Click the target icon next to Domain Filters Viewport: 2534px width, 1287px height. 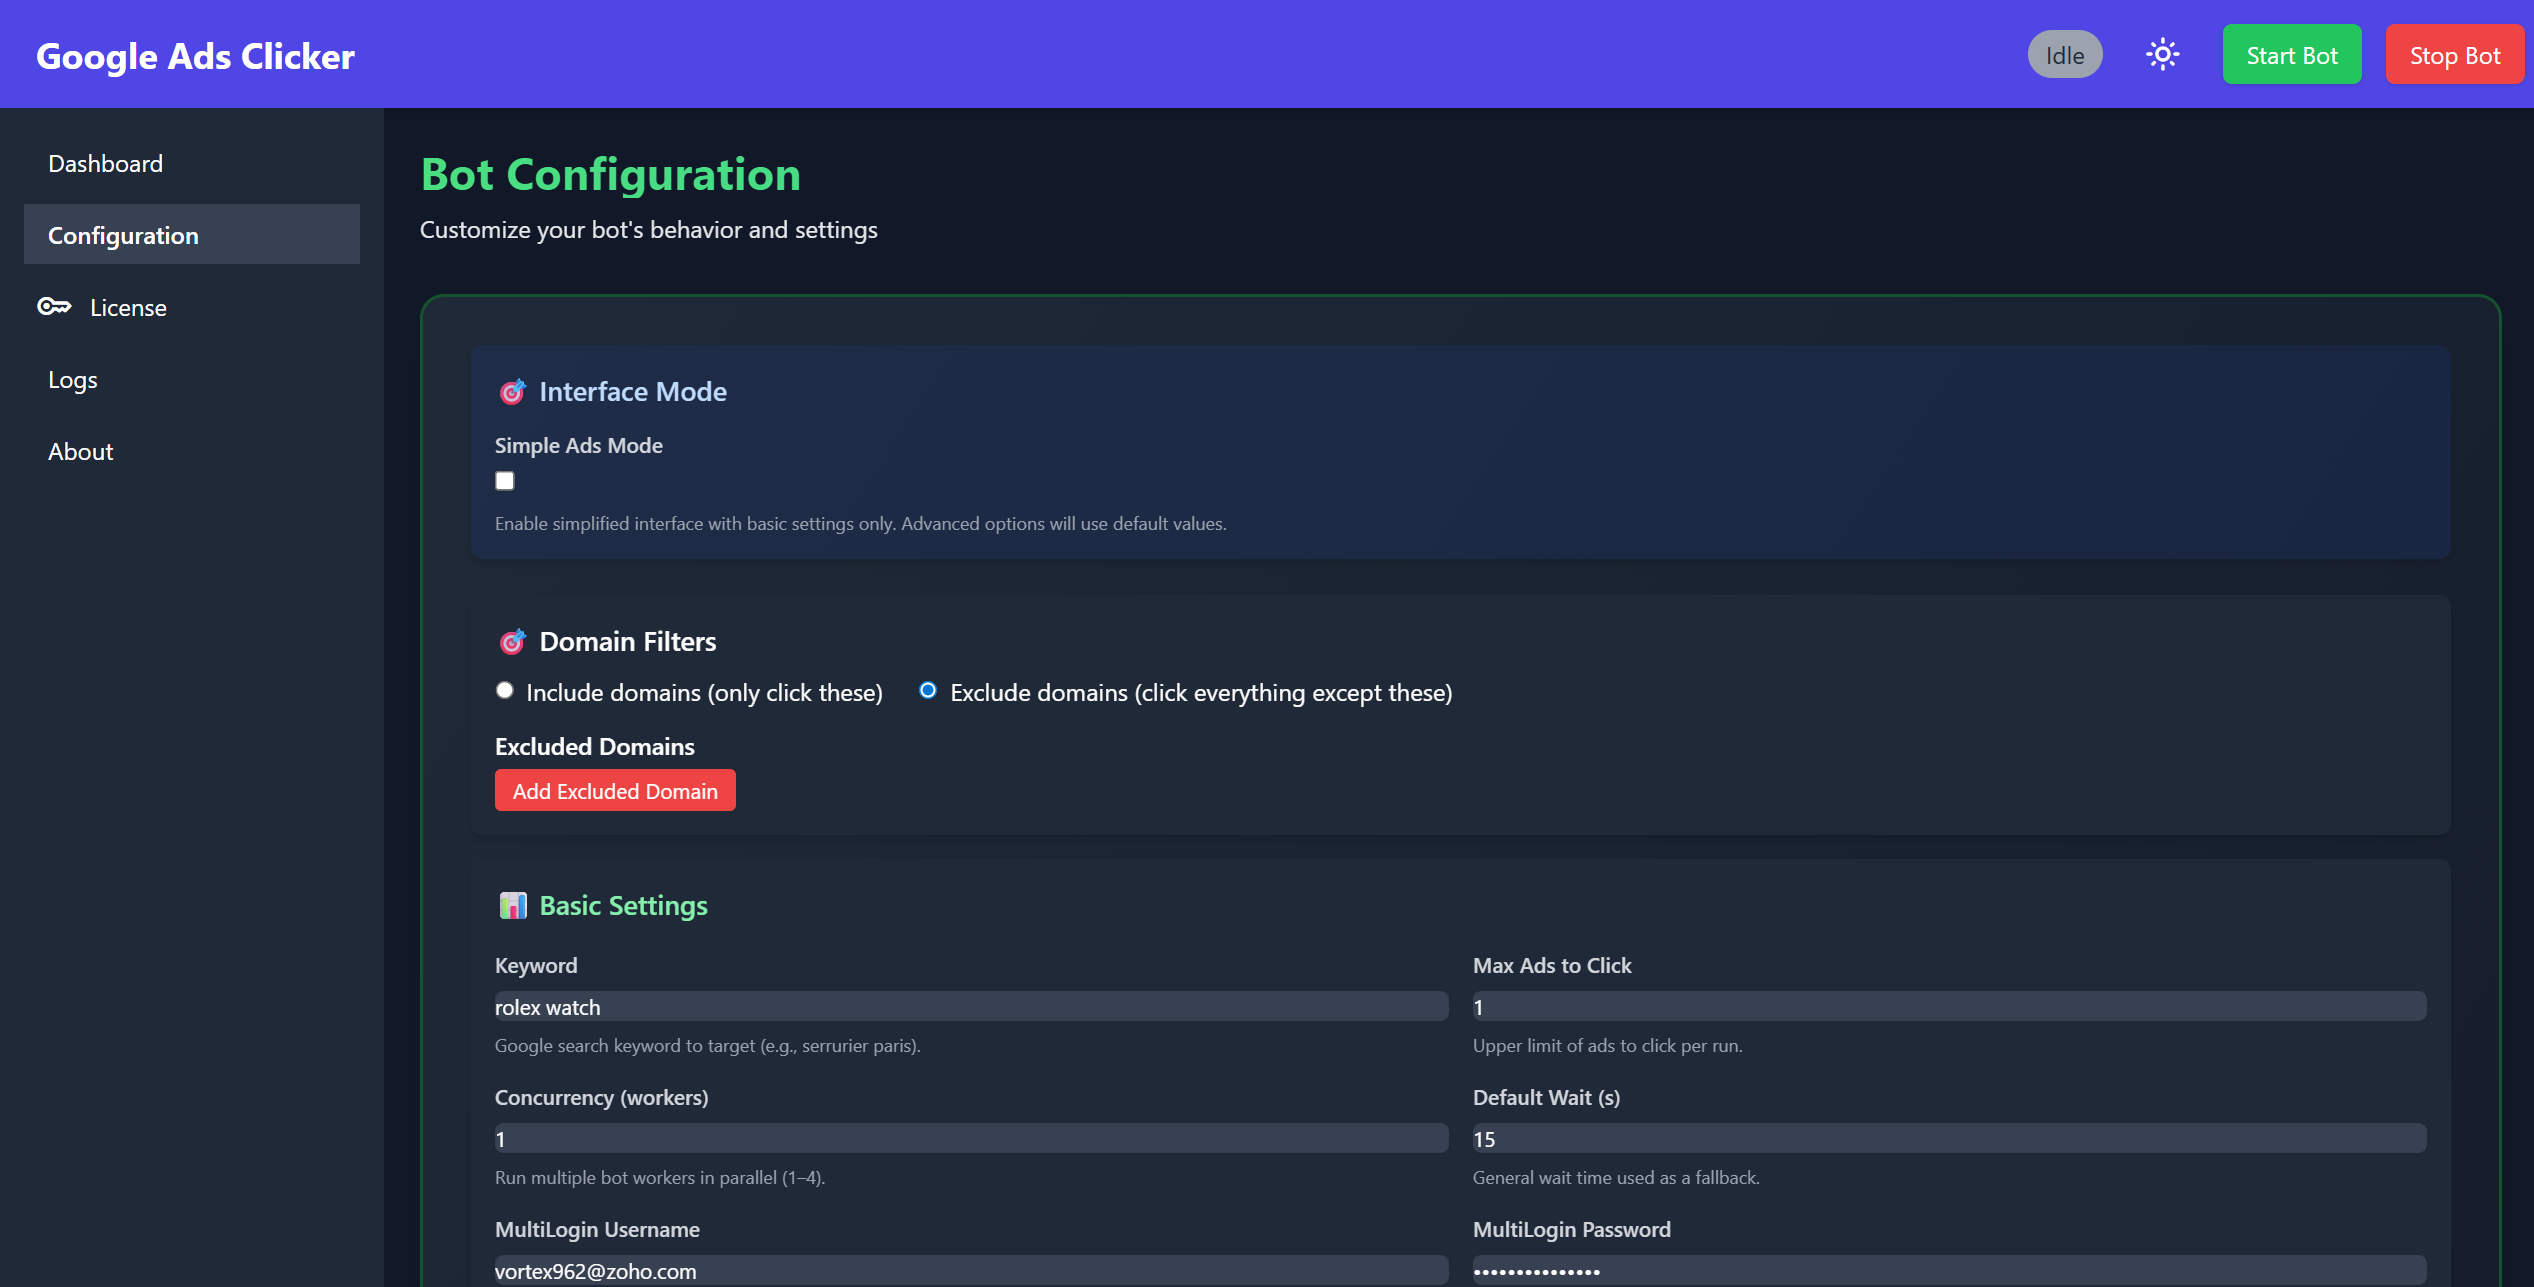click(512, 642)
